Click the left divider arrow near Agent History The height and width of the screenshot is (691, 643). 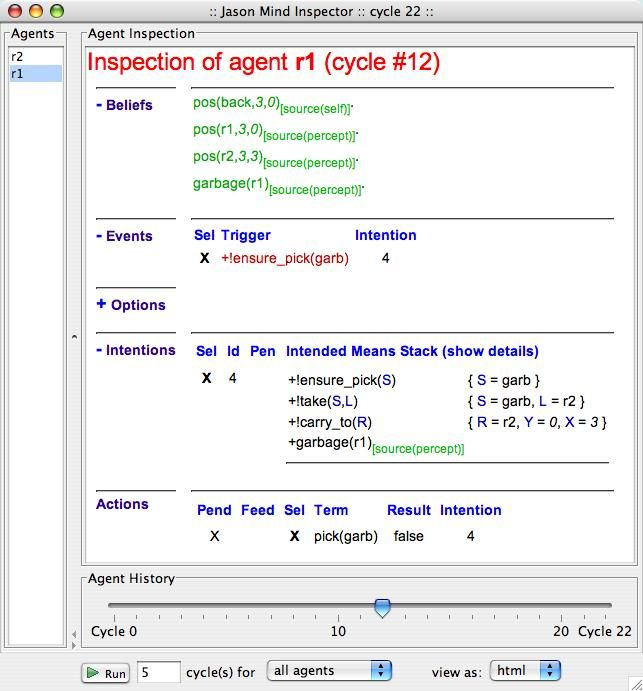pos(74,634)
